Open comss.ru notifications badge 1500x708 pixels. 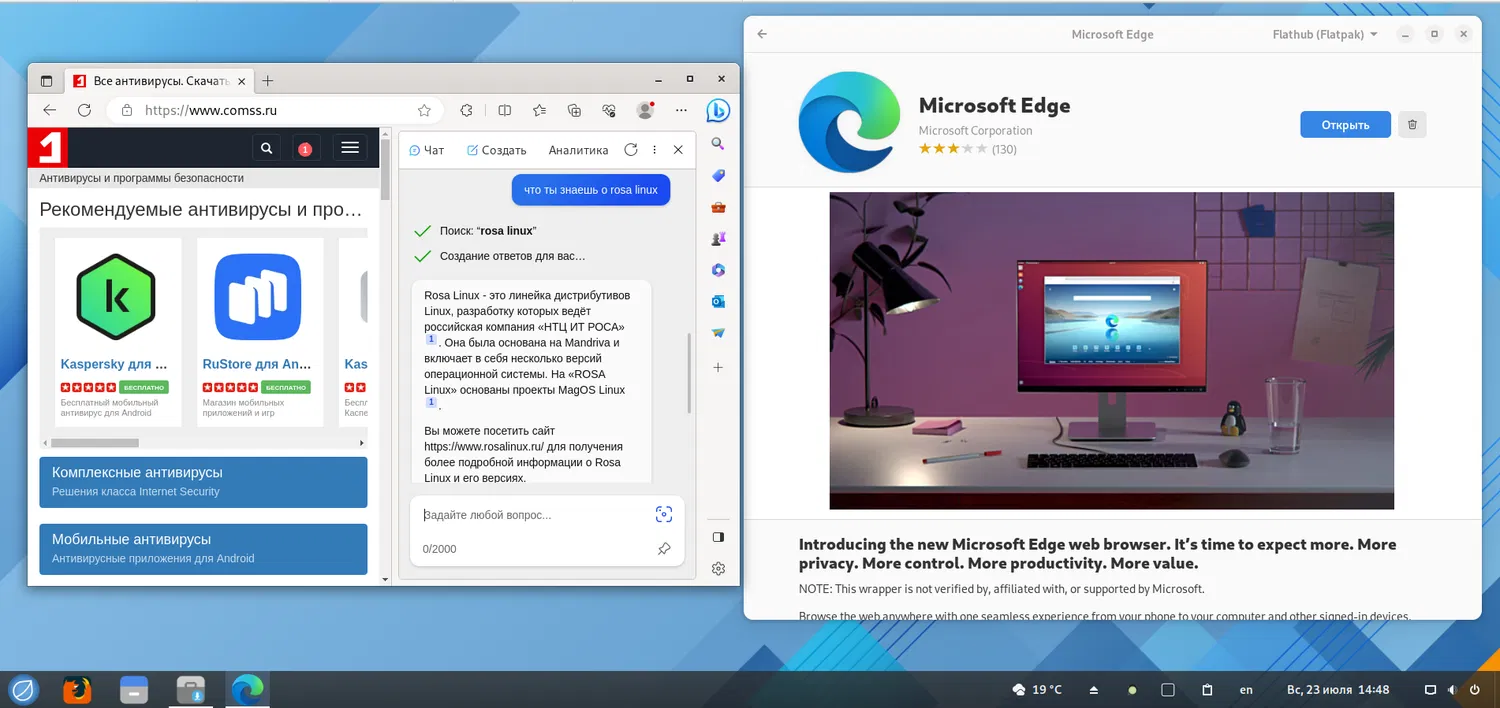click(x=305, y=149)
